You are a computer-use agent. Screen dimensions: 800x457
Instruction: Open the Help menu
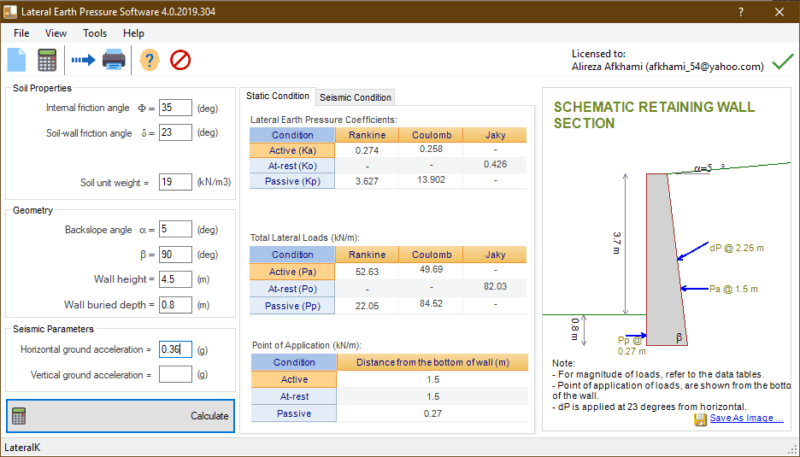134,33
